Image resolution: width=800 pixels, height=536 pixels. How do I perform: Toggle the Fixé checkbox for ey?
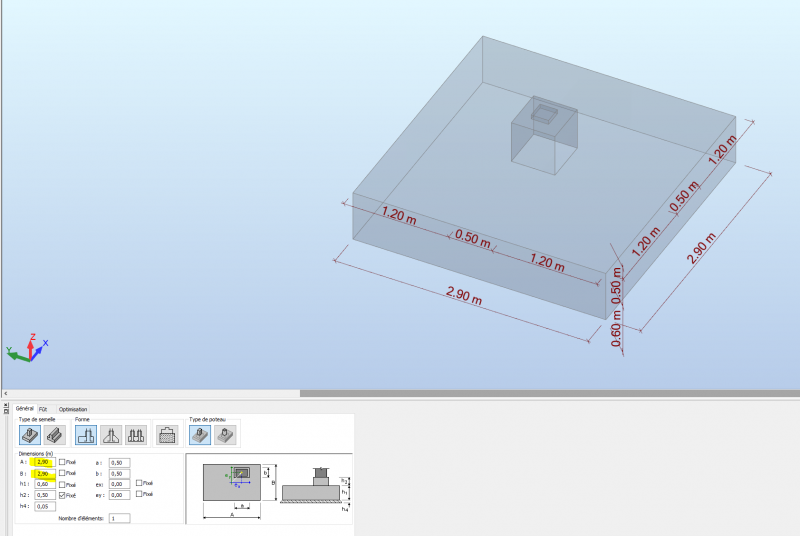click(x=139, y=494)
